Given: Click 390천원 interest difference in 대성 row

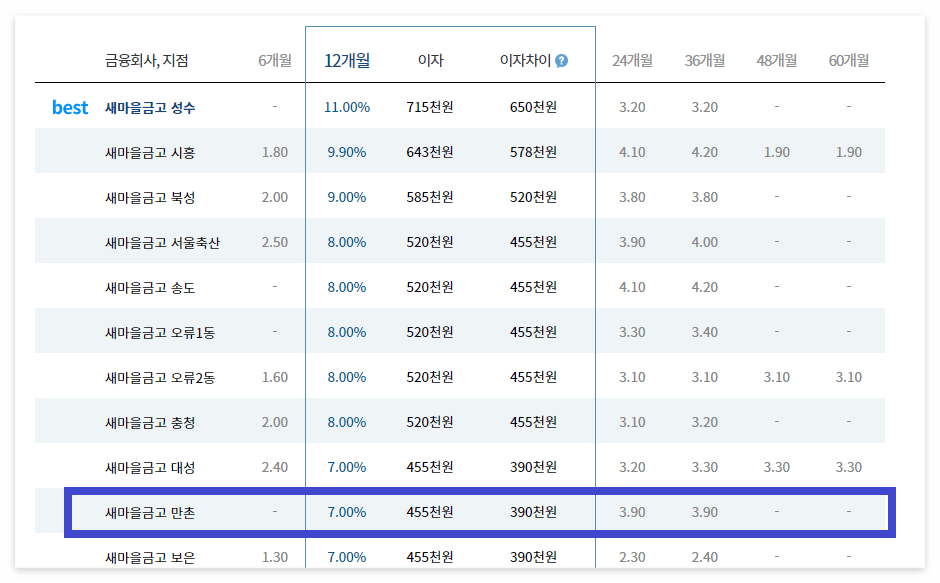Looking at the screenshot, I should pos(534,467).
